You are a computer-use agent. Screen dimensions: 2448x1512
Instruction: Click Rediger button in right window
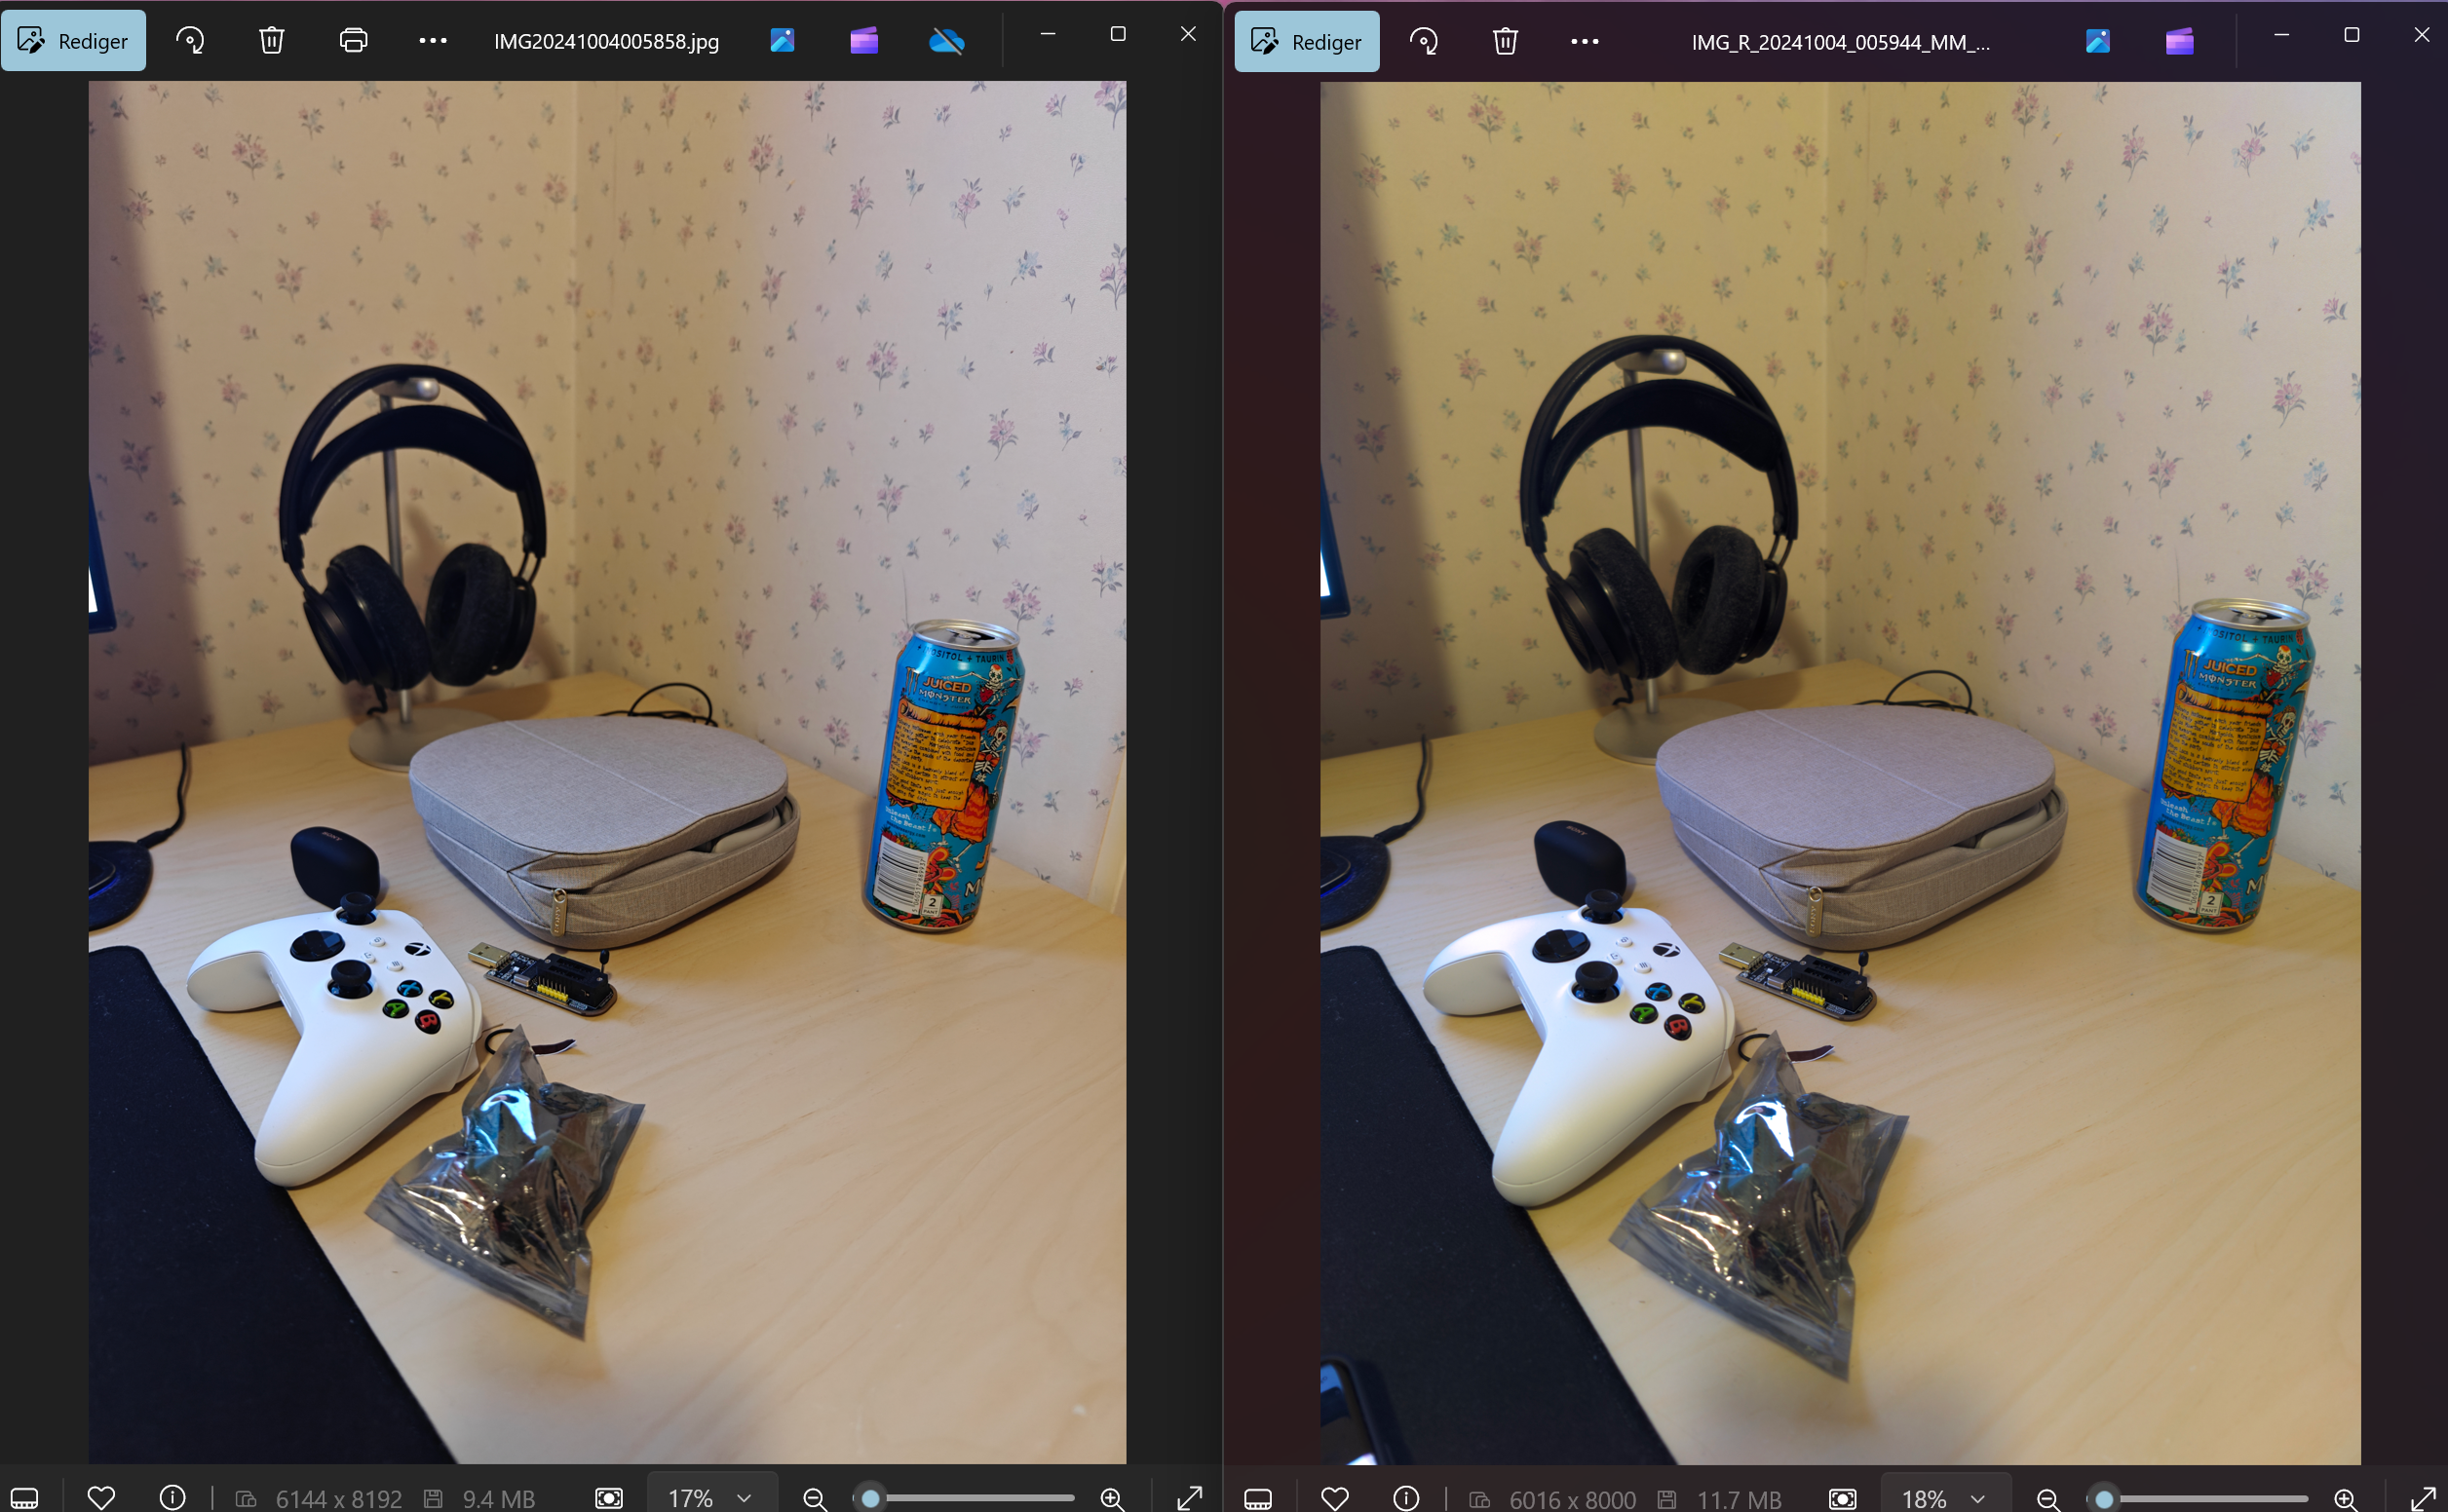(x=1307, y=42)
